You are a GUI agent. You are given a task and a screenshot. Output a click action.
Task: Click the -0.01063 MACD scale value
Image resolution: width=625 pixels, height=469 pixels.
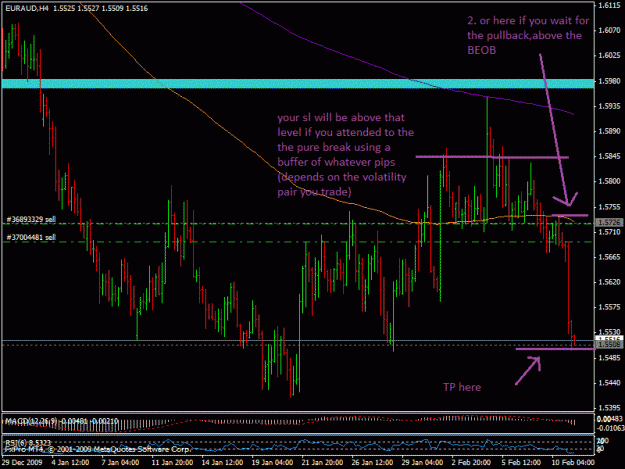610,428
